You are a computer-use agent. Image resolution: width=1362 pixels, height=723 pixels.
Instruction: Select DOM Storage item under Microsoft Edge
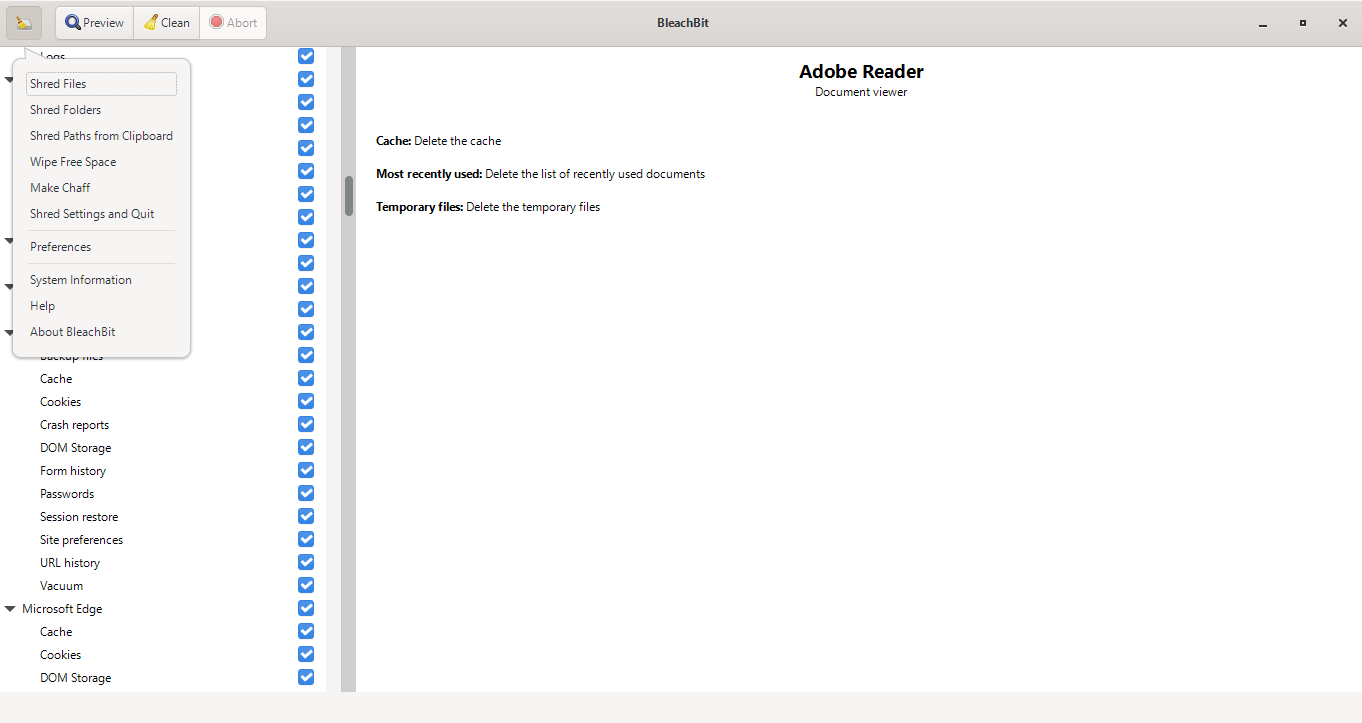[x=75, y=678]
